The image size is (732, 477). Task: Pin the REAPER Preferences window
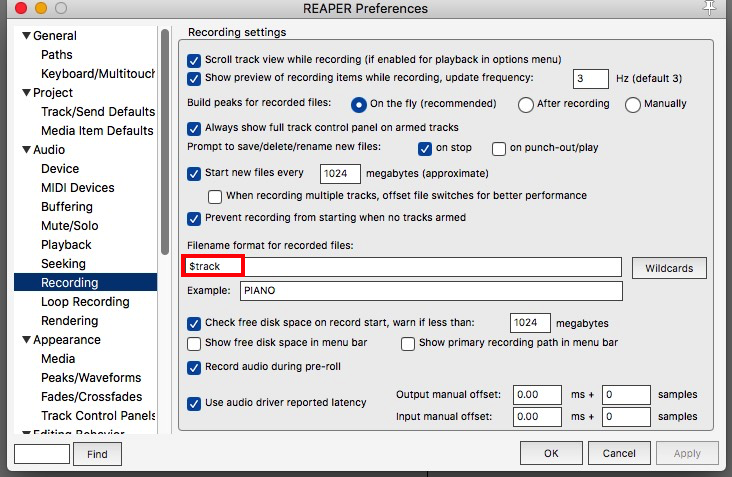click(709, 7)
